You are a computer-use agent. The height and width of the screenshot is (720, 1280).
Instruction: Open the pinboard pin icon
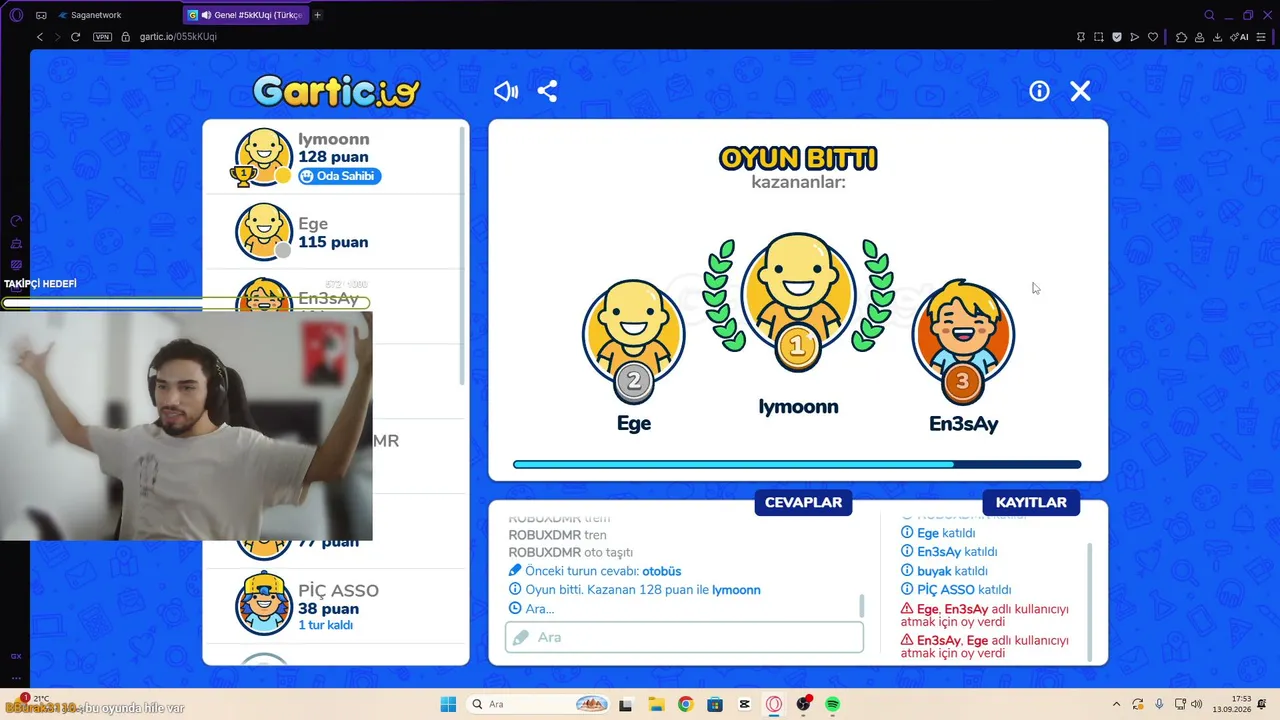click(1081, 37)
